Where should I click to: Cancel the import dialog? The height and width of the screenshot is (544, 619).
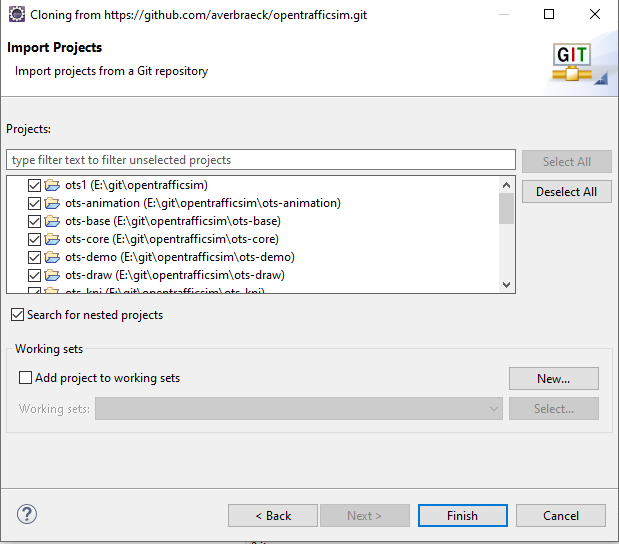click(561, 516)
